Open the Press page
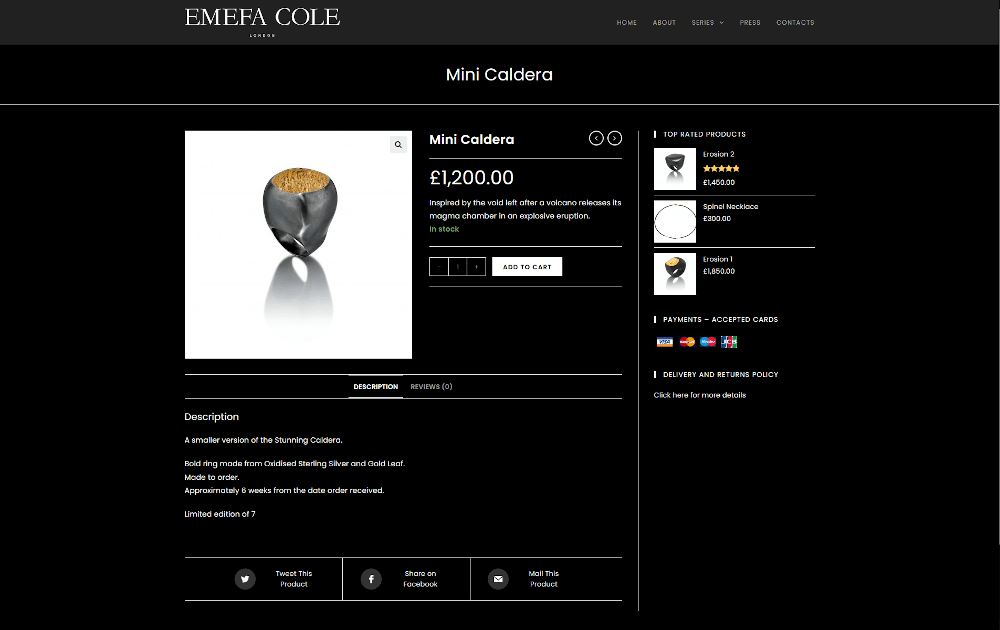Screen dimensions: 1000x630 [x=750, y=23]
